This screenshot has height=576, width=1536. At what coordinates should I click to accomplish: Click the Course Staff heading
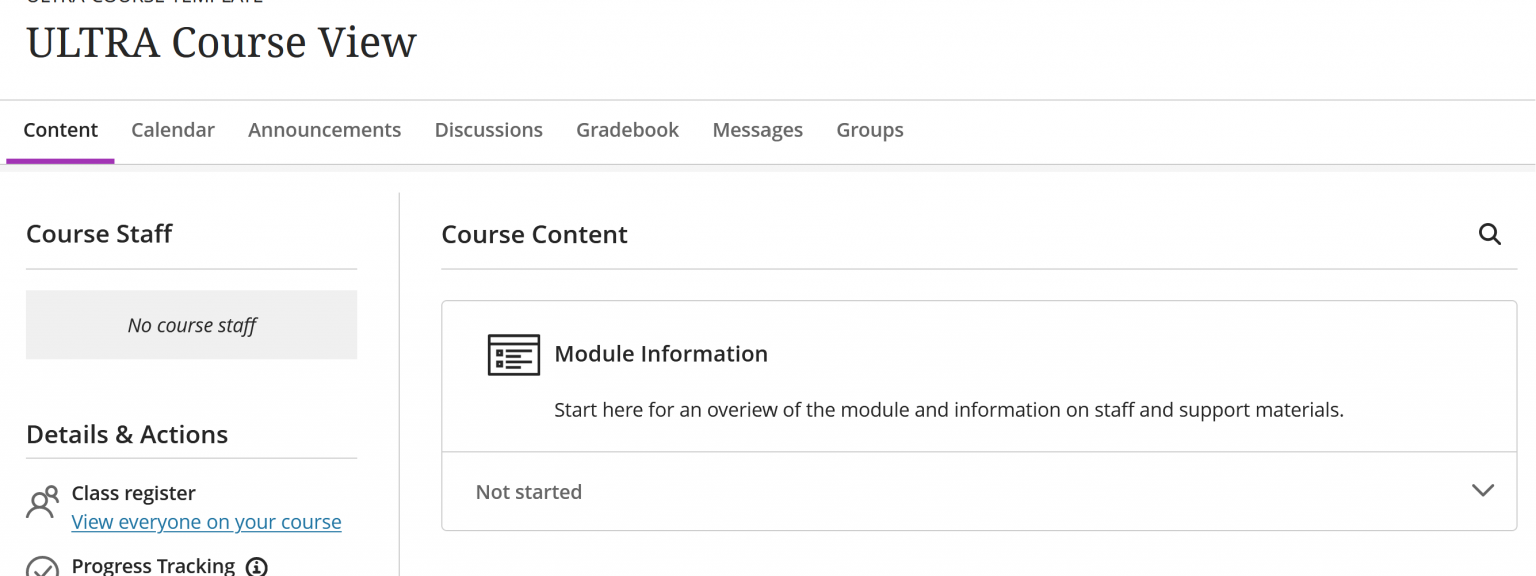pos(99,233)
